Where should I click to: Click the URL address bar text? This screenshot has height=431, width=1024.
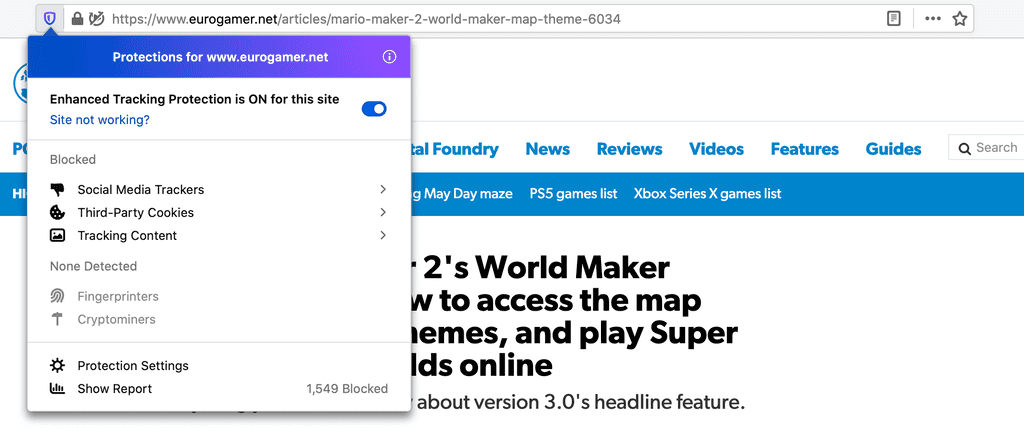pyautogui.click(x=366, y=19)
